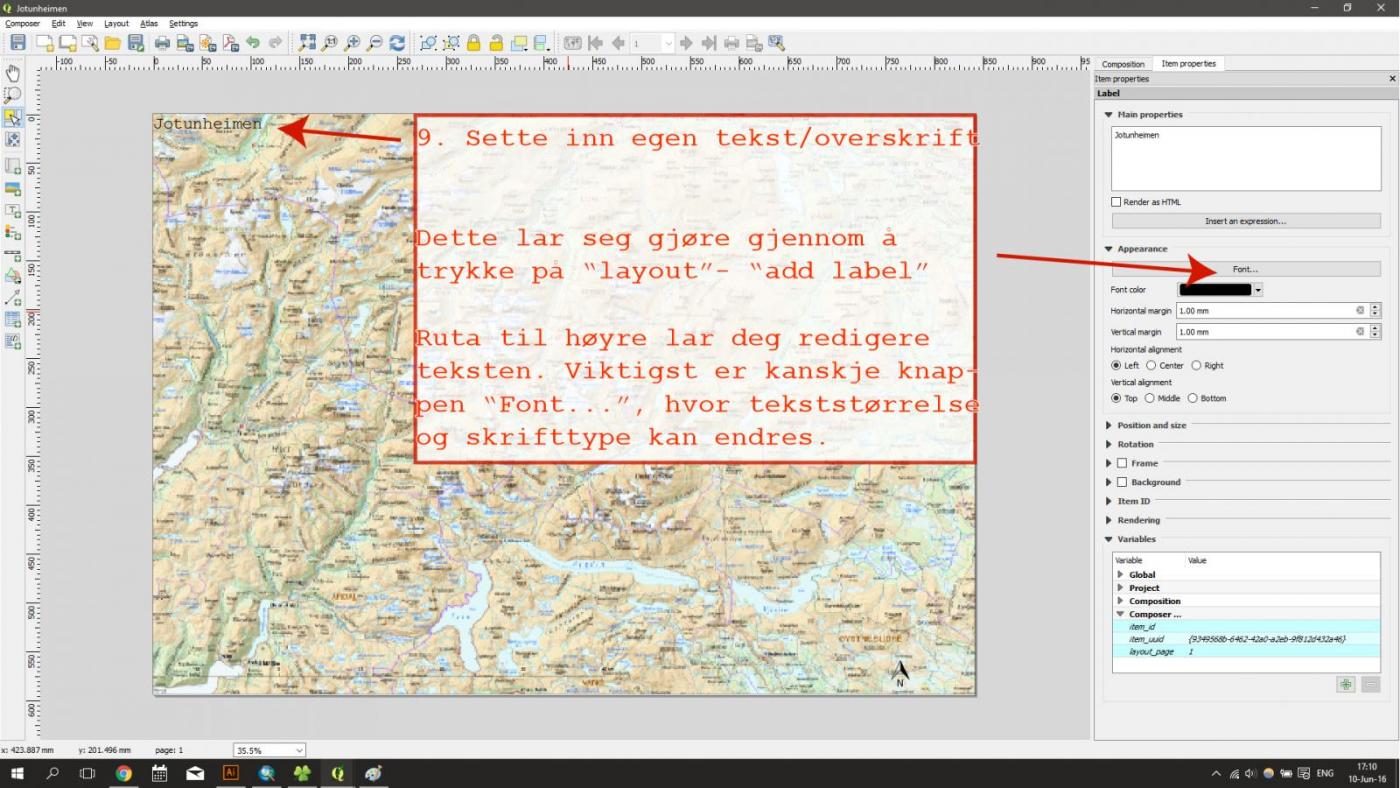Click the Zoom full toolbar icon

[x=307, y=43]
